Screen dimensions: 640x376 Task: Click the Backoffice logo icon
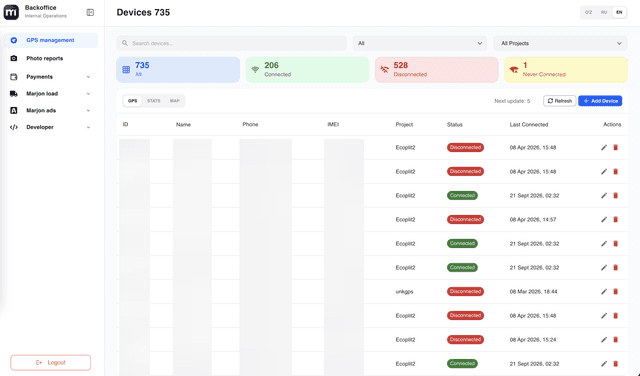click(x=11, y=12)
